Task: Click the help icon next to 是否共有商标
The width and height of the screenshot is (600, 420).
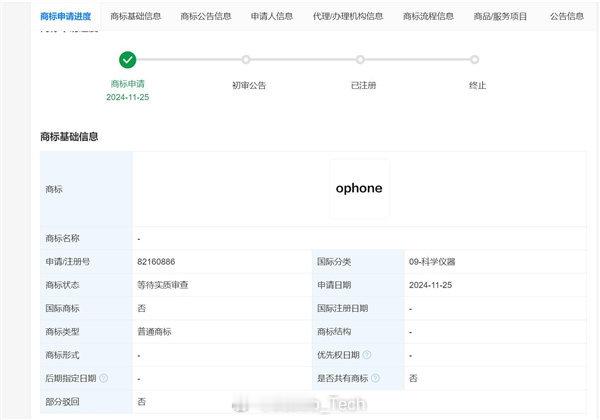Action: pyautogui.click(x=375, y=378)
